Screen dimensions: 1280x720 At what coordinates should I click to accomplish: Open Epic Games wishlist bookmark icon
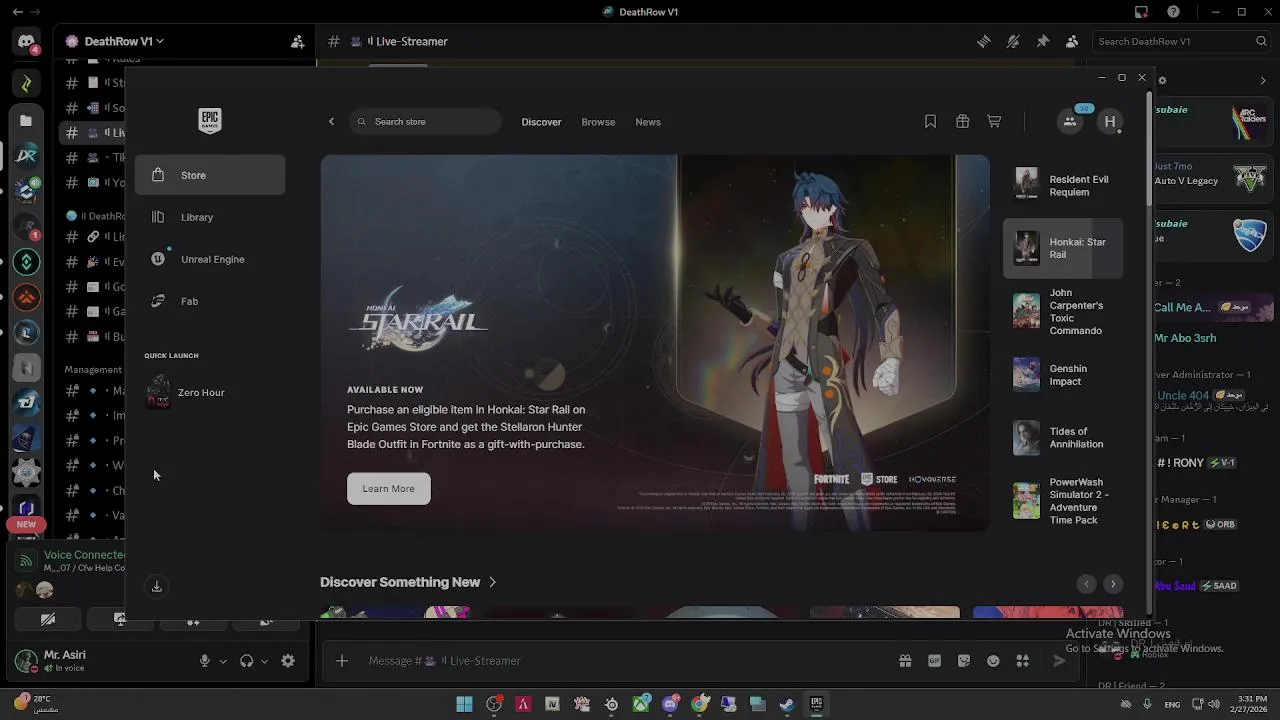(x=930, y=121)
